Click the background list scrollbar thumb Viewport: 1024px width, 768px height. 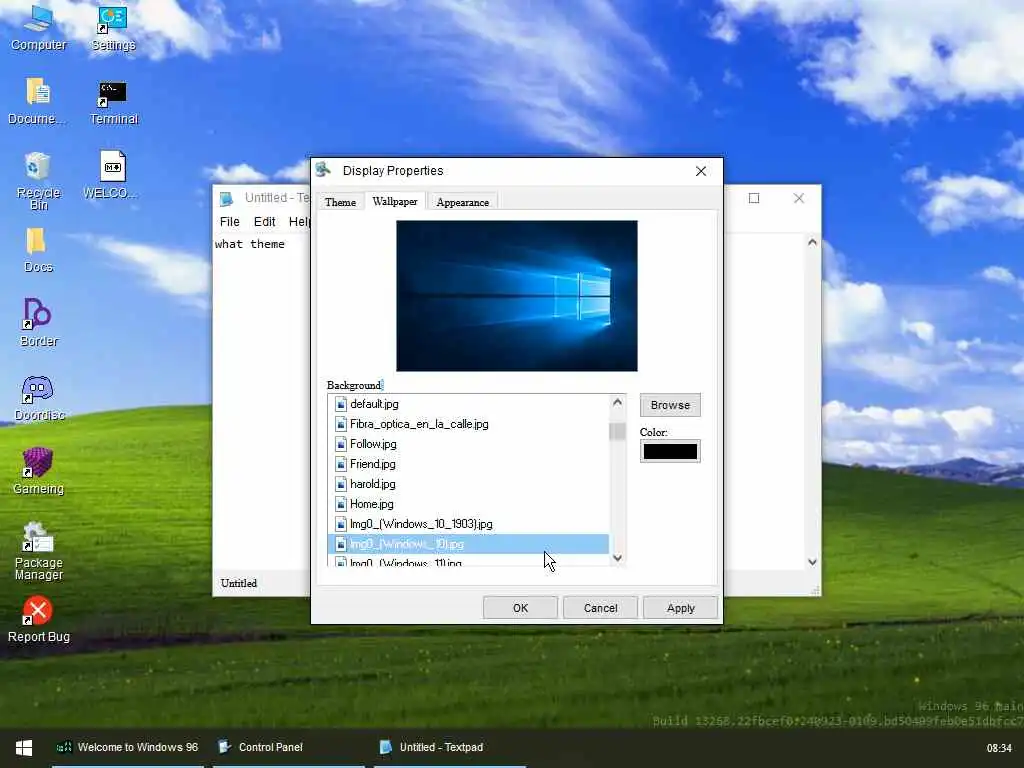tap(617, 431)
